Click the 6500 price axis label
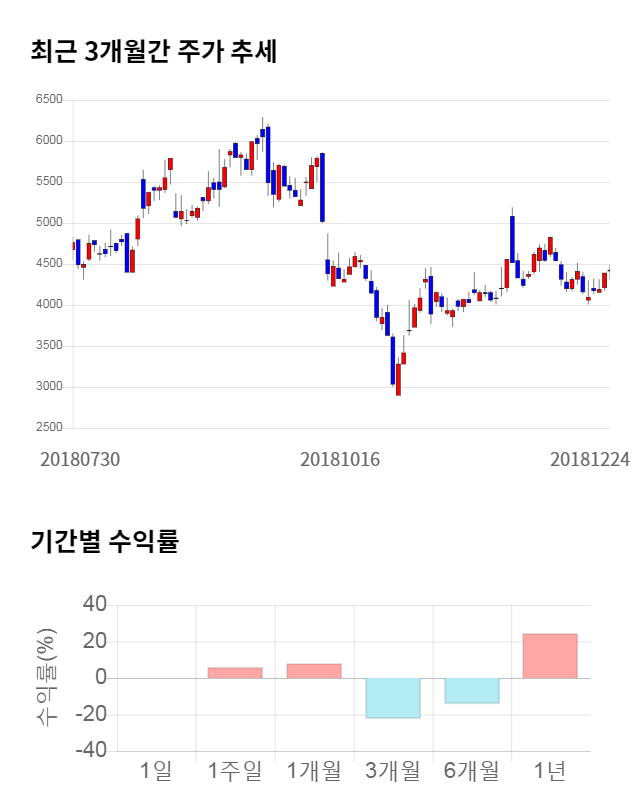The width and height of the screenshot is (640, 810). tap(48, 100)
